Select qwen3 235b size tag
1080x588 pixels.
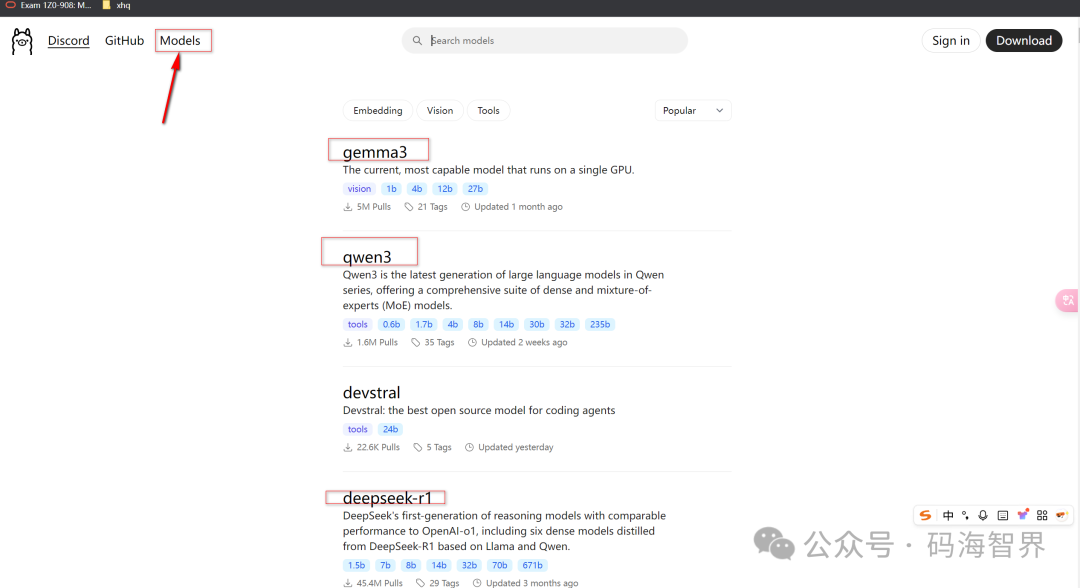(600, 324)
